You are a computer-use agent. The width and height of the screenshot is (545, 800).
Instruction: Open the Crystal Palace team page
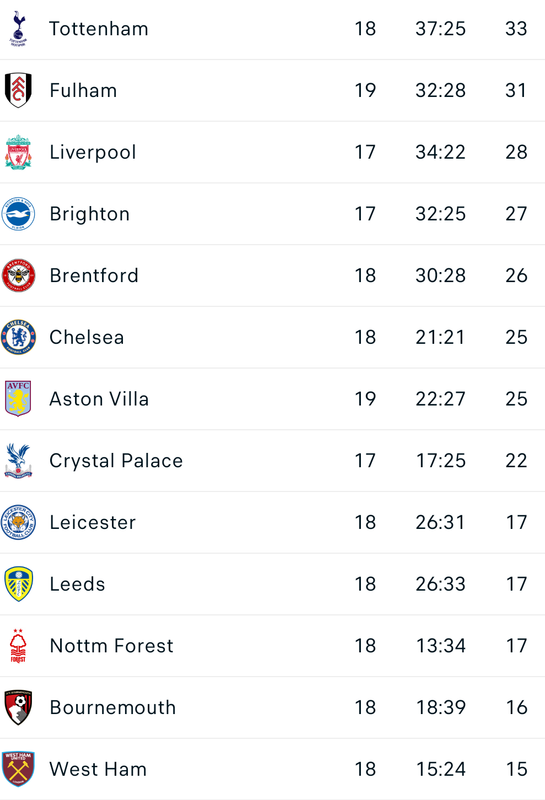(x=116, y=461)
